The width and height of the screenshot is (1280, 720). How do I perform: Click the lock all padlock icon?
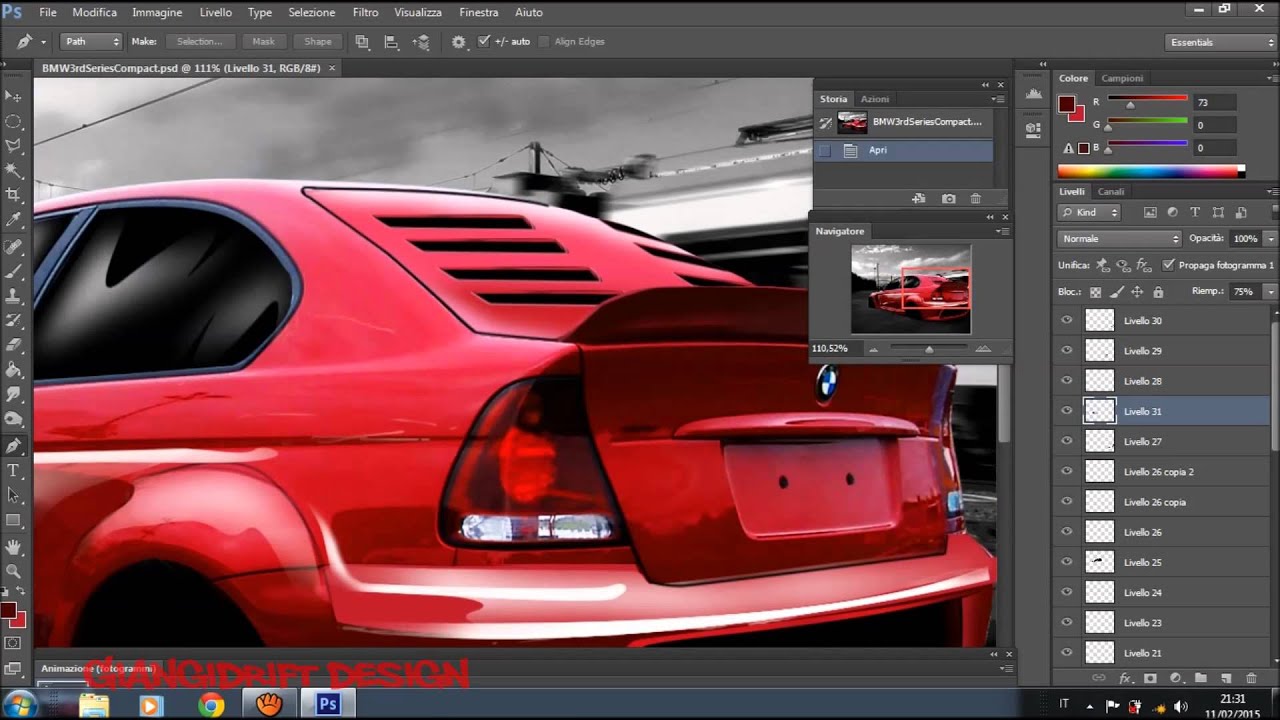tap(1158, 292)
